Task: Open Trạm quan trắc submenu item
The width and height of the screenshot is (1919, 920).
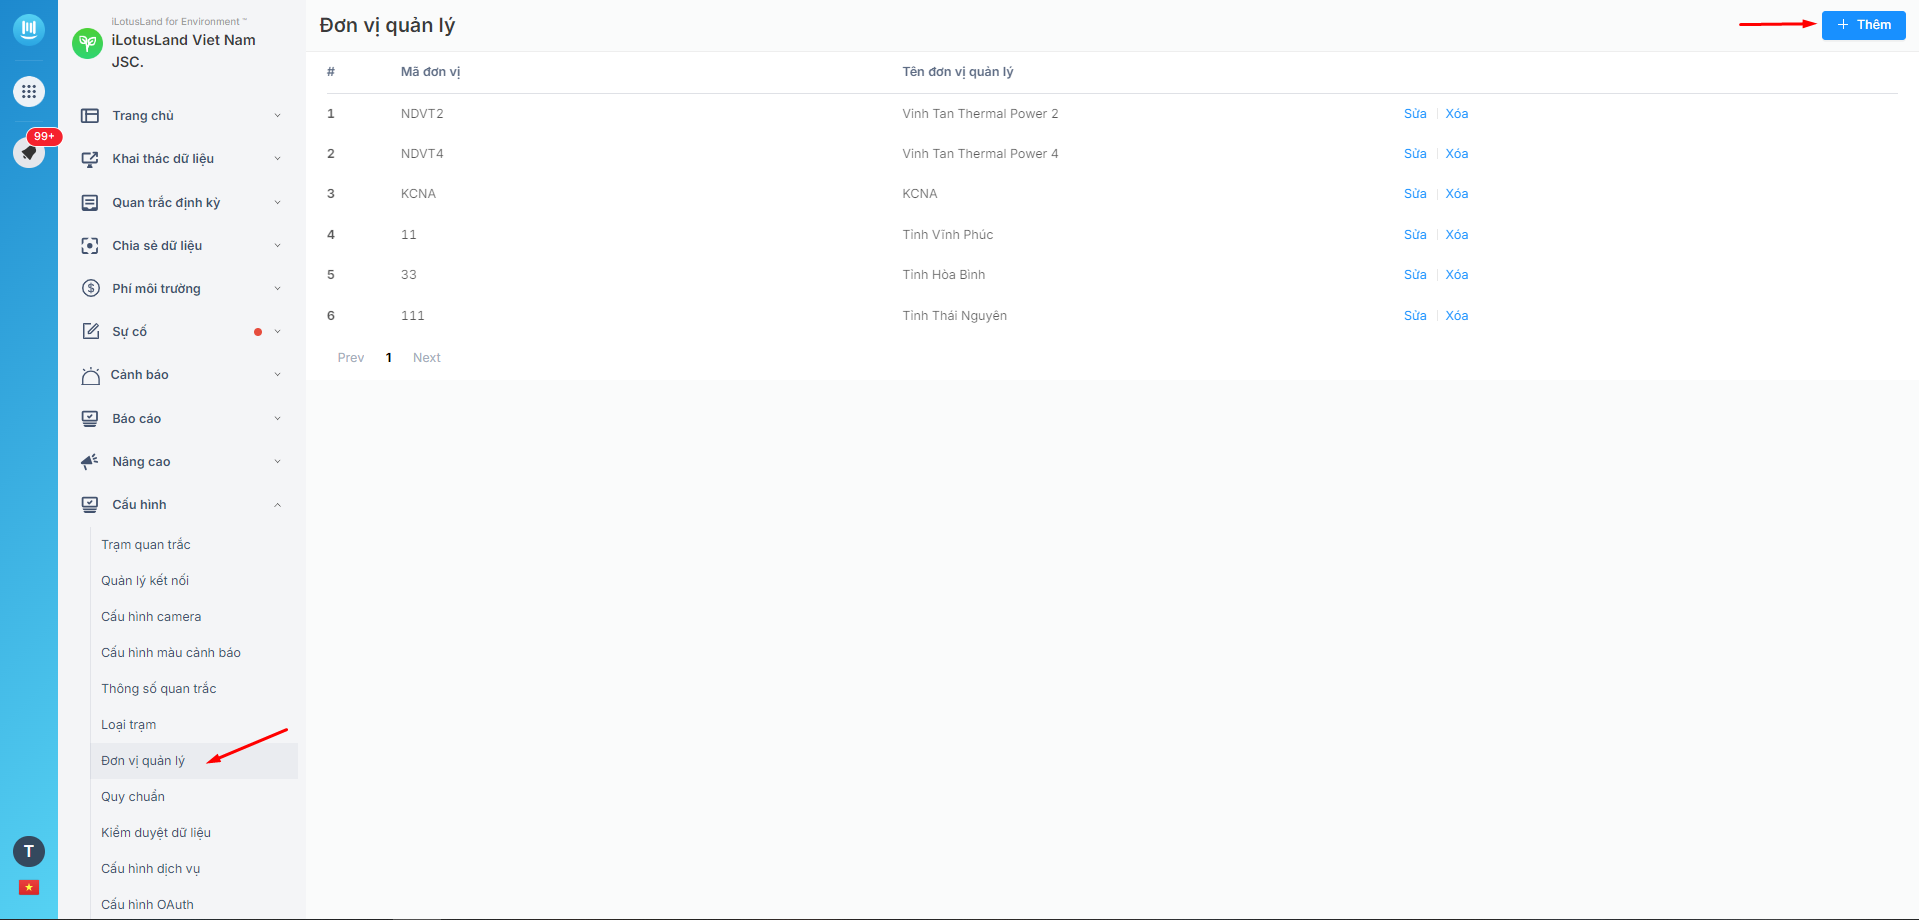Action: (x=146, y=545)
